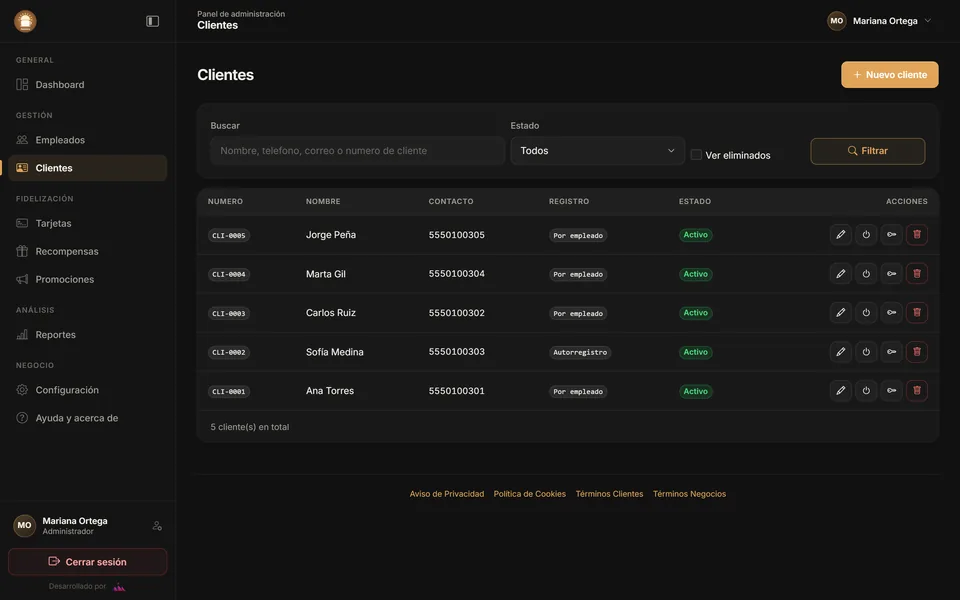Delete Sofía Medina with trash icon
This screenshot has width=960, height=600.
[x=917, y=352]
